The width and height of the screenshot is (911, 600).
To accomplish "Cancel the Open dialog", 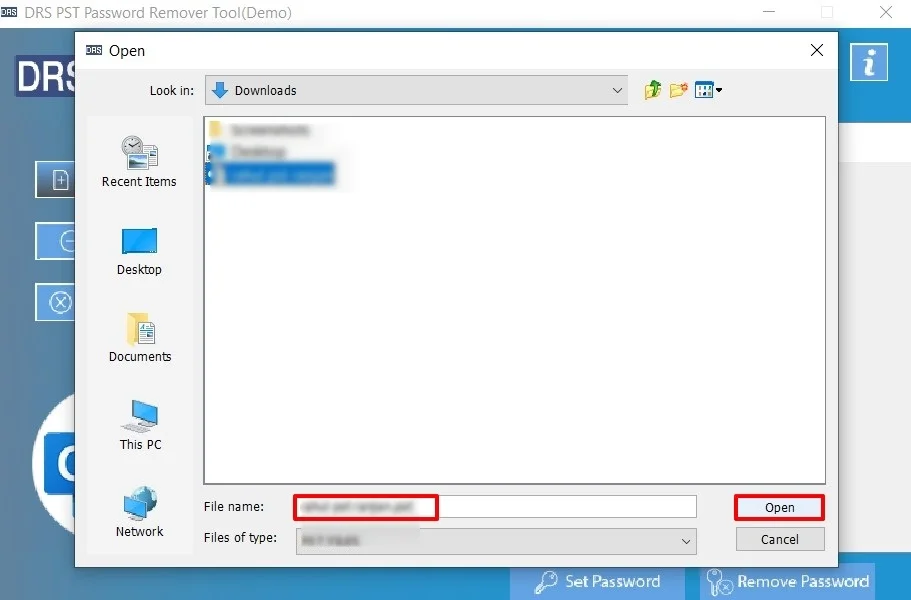I will point(779,539).
